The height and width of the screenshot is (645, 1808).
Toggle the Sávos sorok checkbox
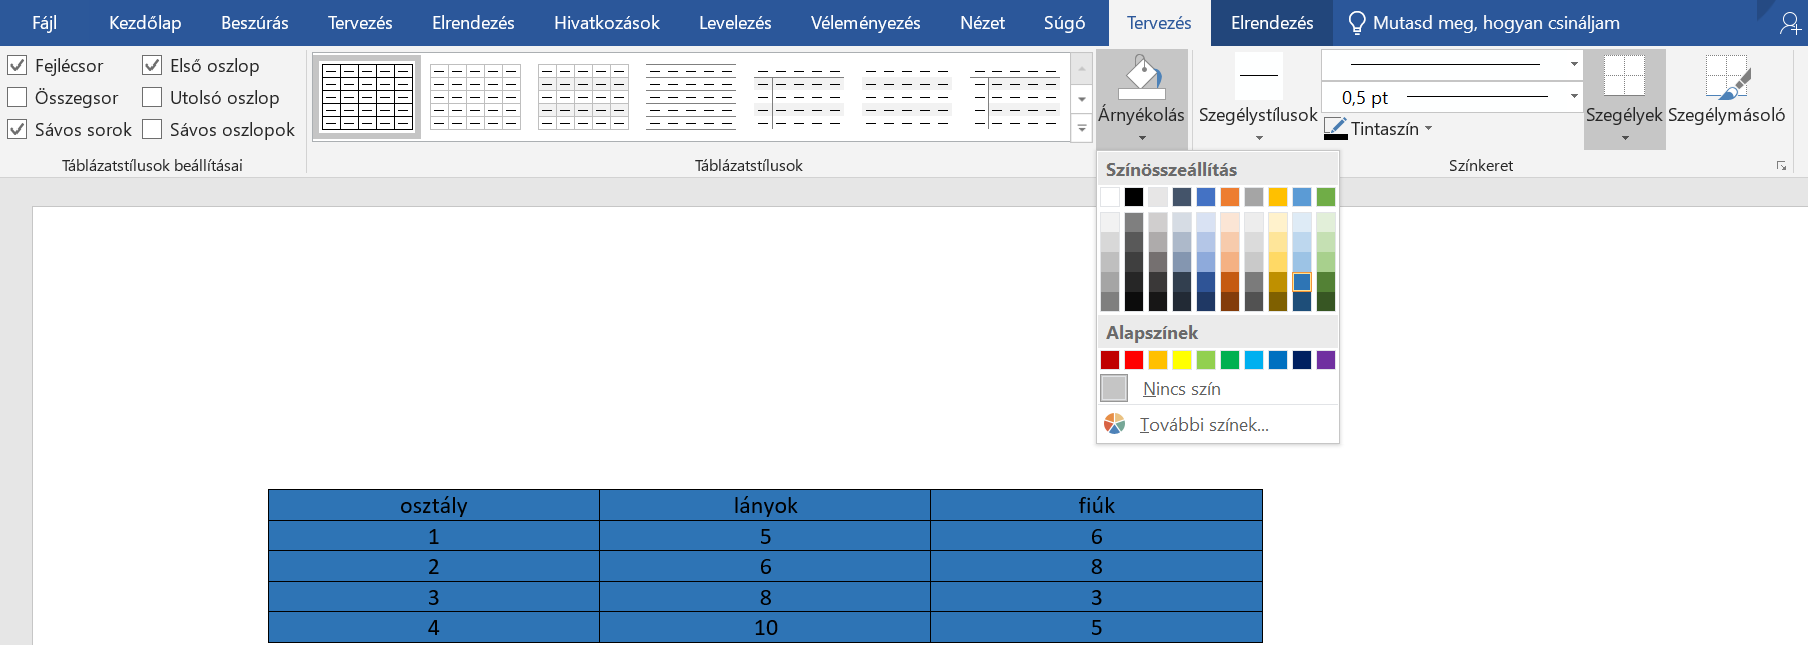pos(17,129)
